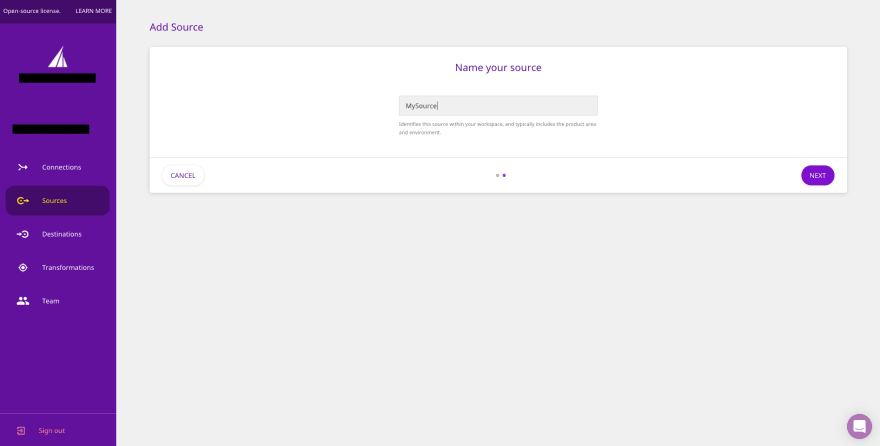This screenshot has width=880, height=446.
Task: Click the Connections icon in the sidebar
Action: pos(23,167)
